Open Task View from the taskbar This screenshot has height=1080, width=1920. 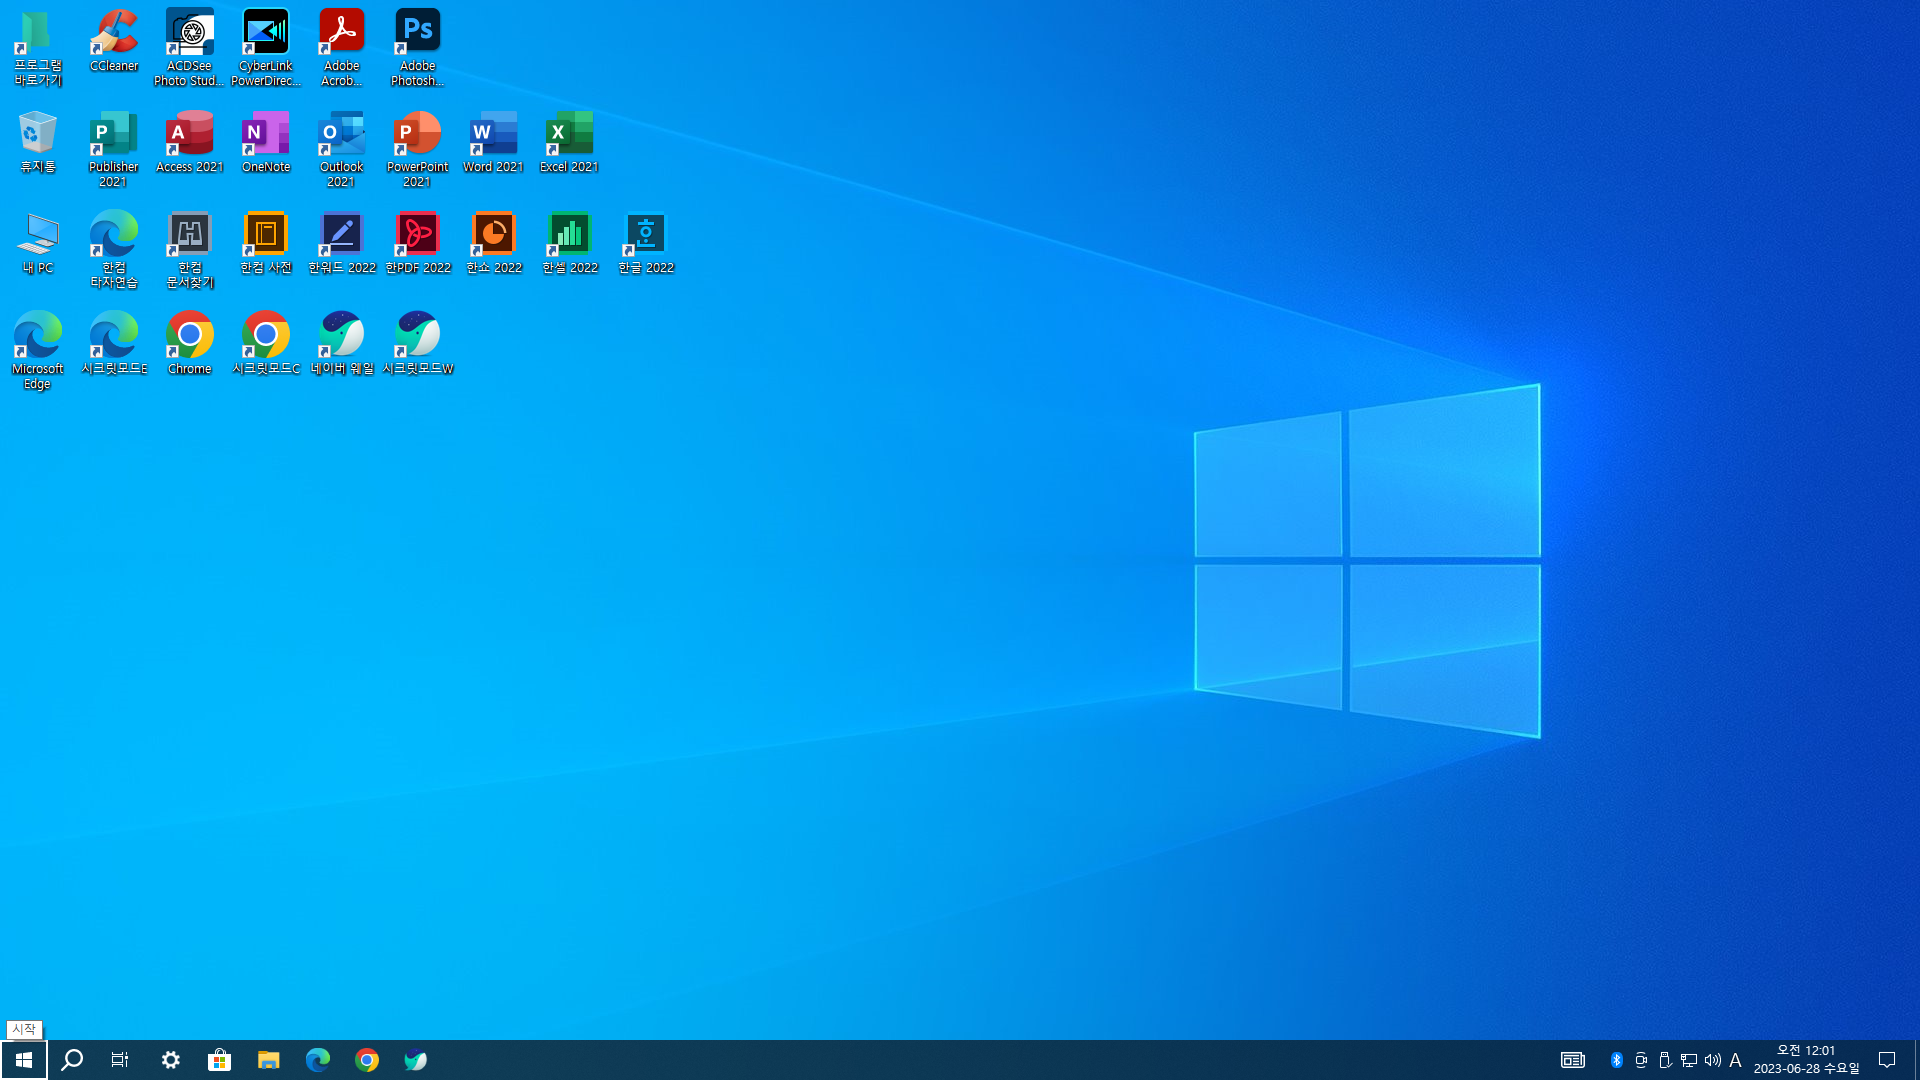tap(120, 1060)
